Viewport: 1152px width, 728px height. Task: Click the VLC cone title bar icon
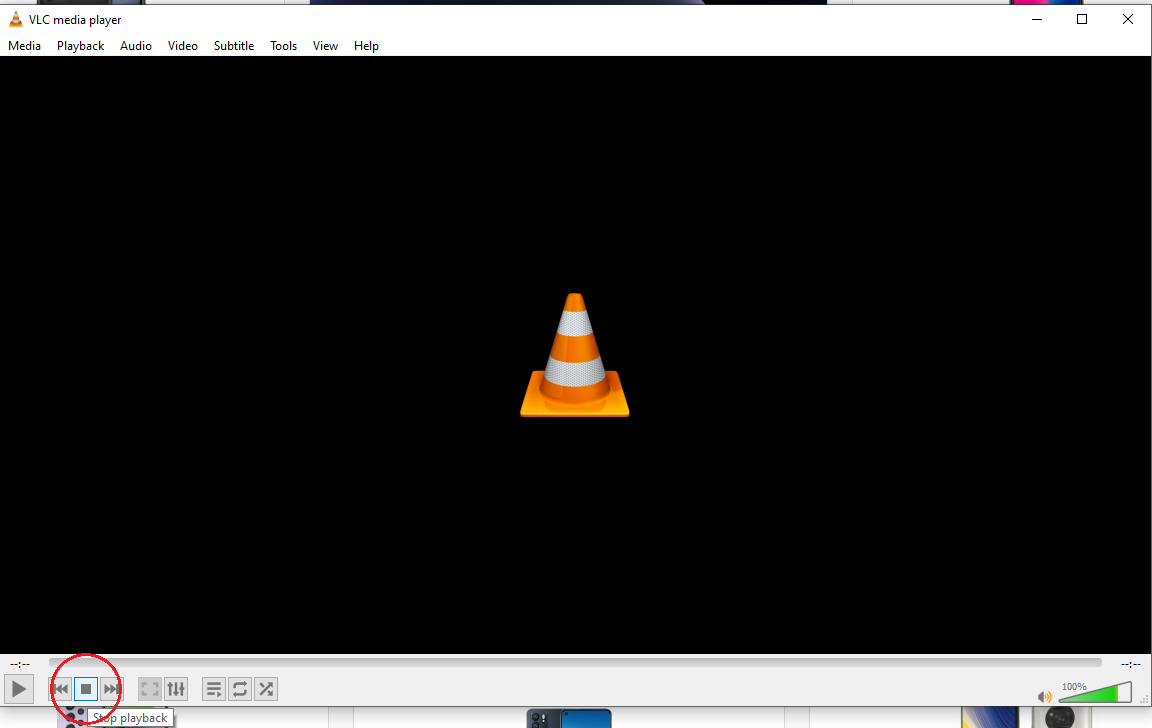[x=15, y=19]
